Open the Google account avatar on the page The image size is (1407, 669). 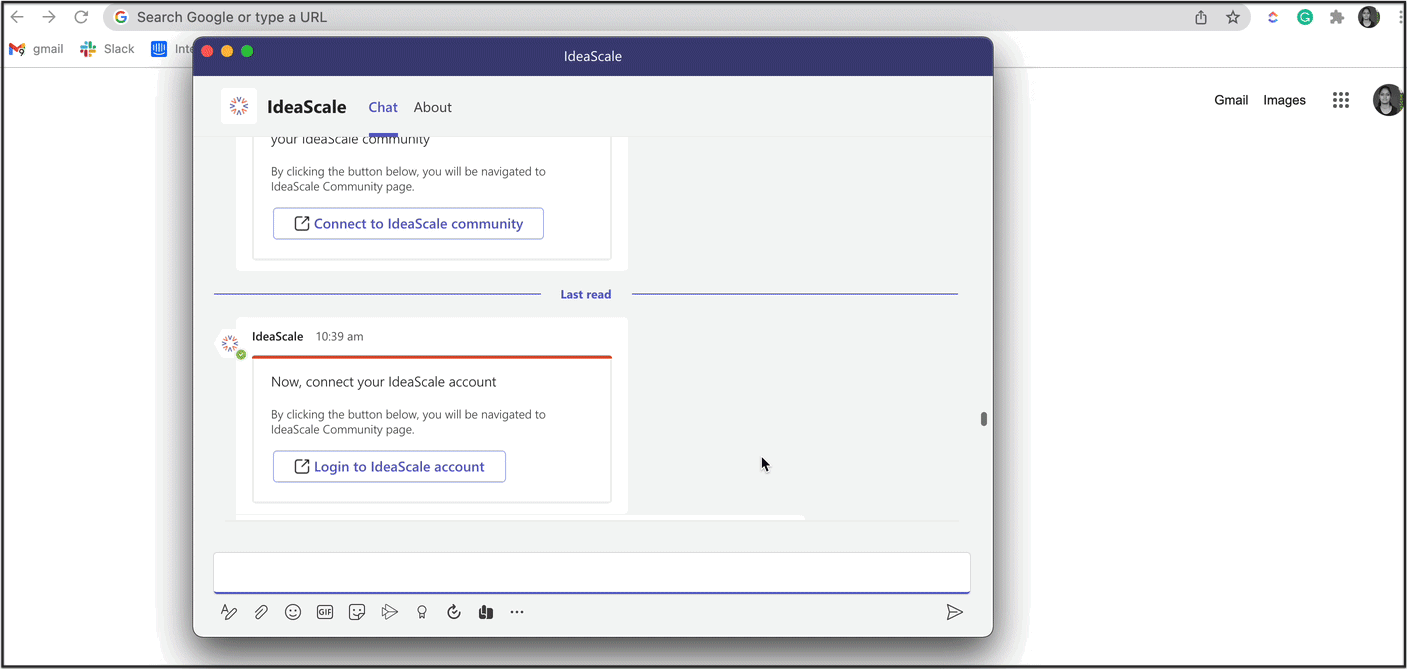point(1388,100)
